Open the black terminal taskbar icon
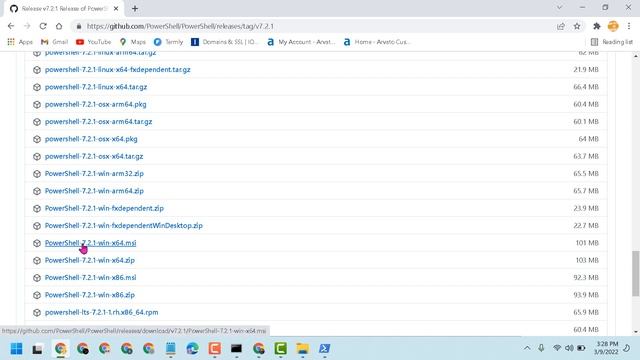Viewport: 640px width, 360px height. [x=236, y=349]
